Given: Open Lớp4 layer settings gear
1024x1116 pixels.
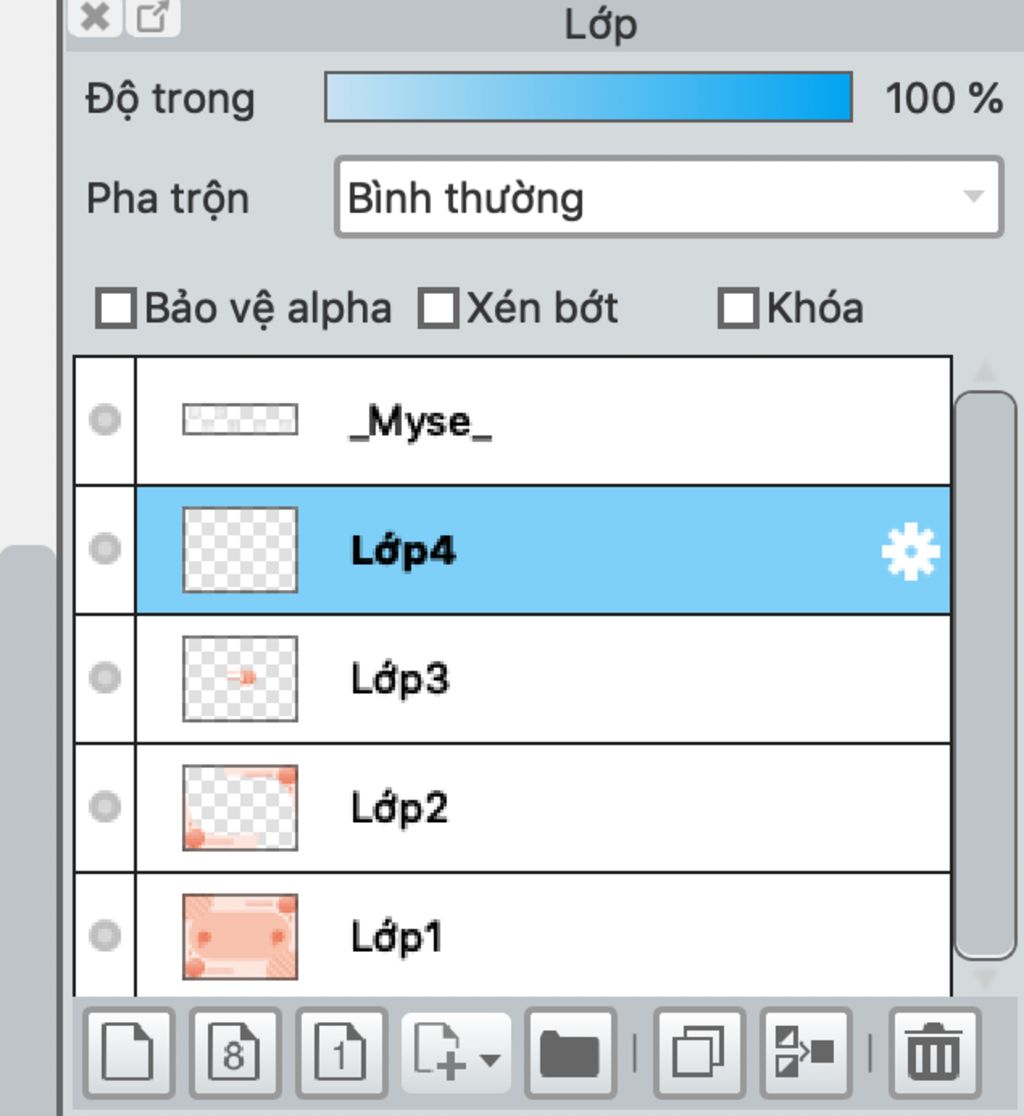Looking at the screenshot, I should click(x=910, y=551).
